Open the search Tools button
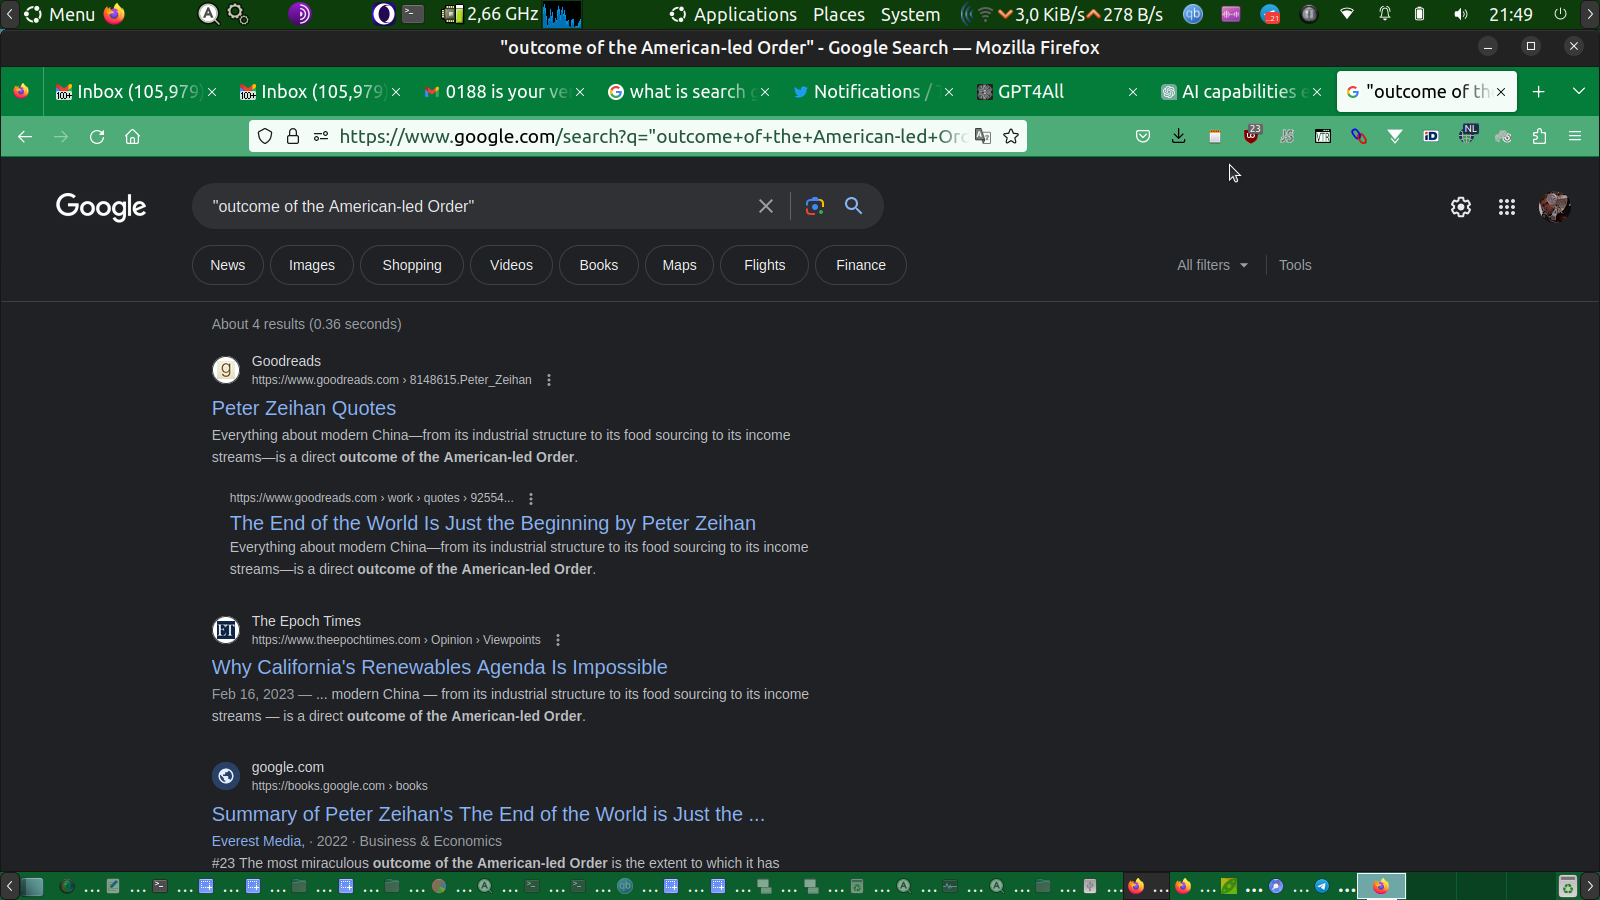Viewport: 1600px width, 900px height. 1295,265
